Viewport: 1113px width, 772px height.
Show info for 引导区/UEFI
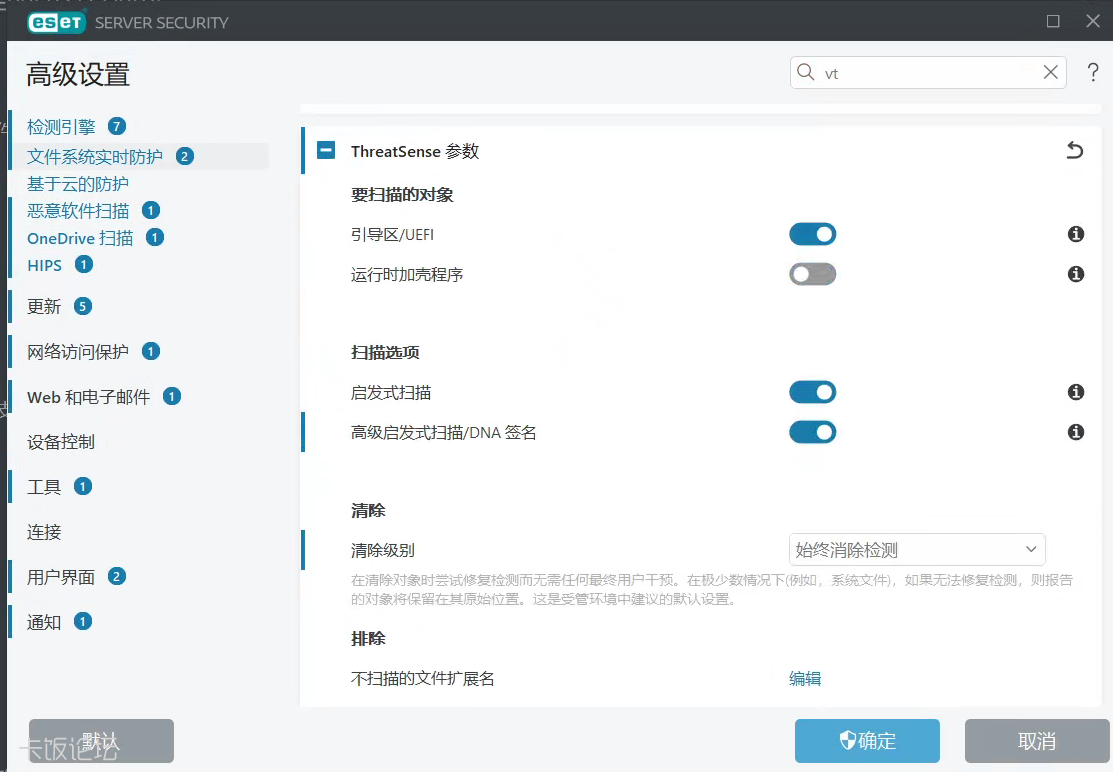coord(1076,234)
